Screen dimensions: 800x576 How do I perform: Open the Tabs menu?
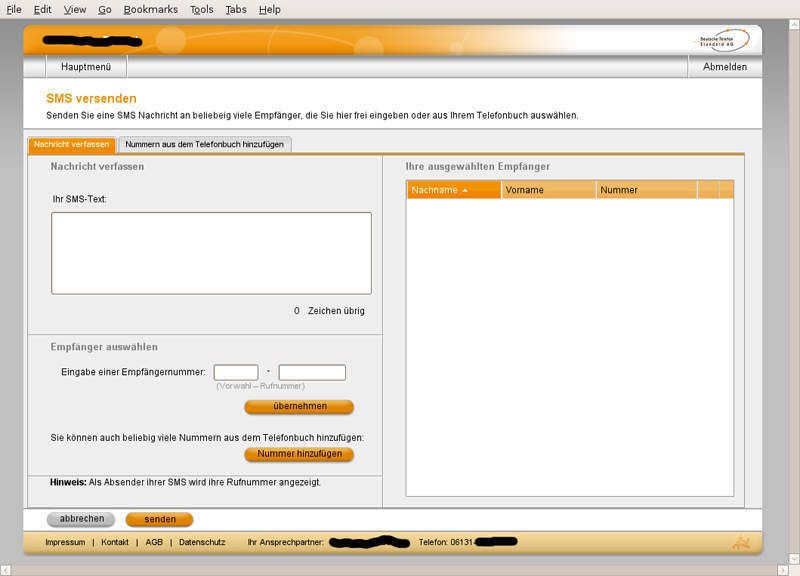236,9
